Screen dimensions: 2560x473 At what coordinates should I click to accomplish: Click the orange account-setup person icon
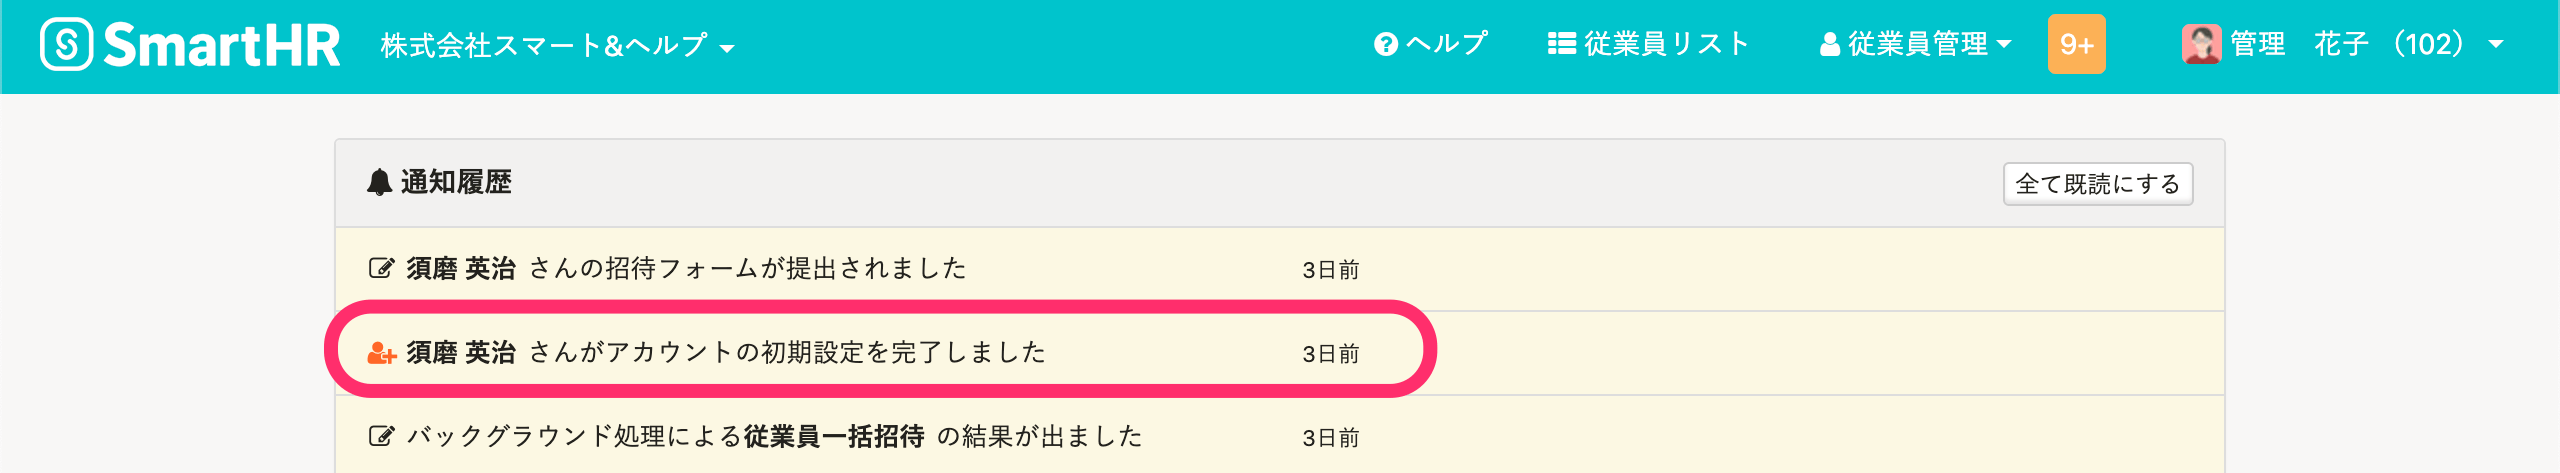click(x=381, y=353)
